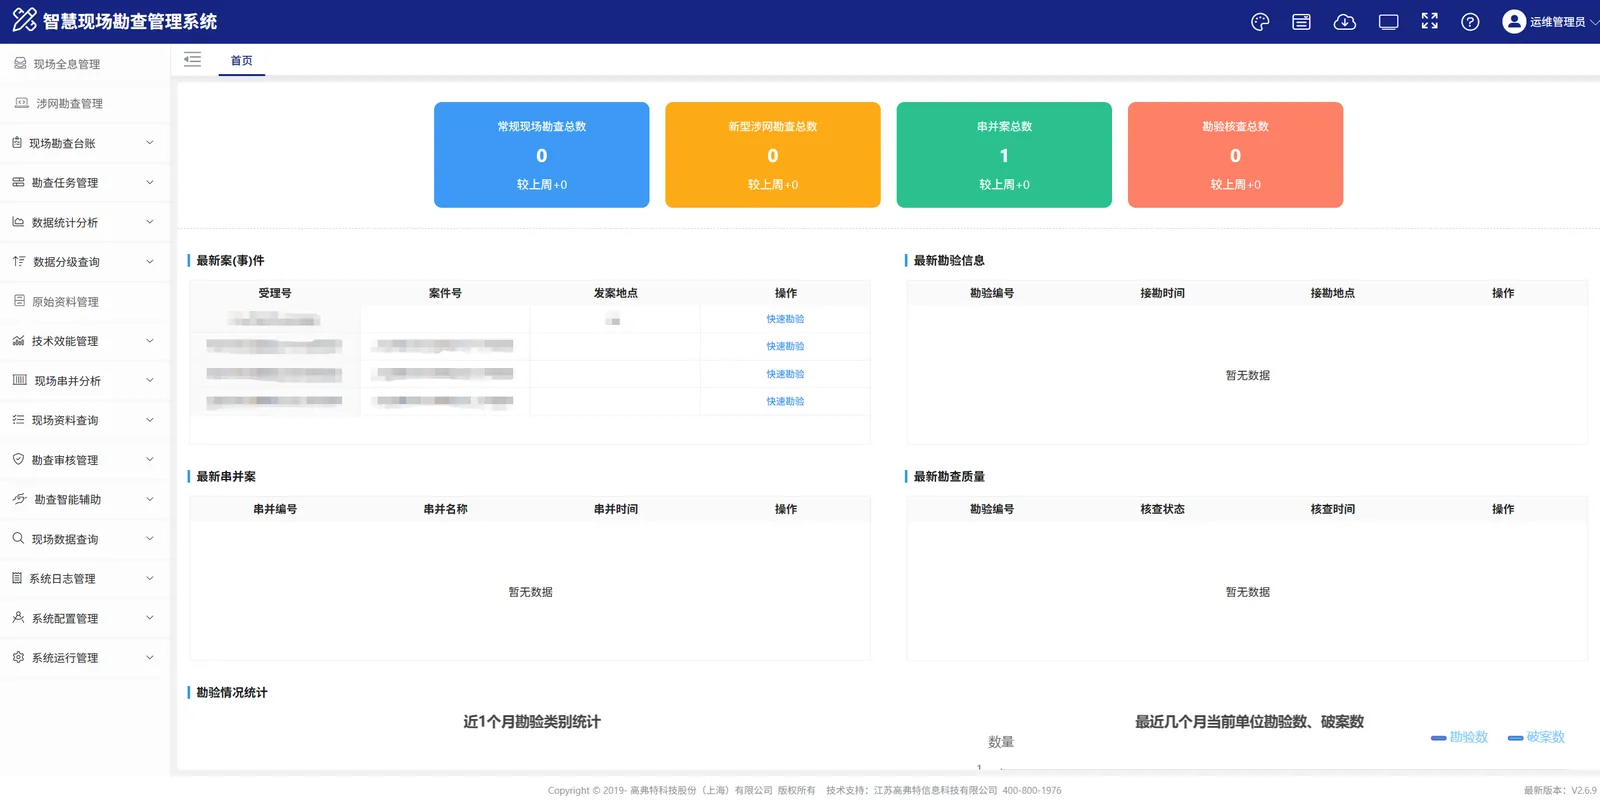Select the 首页 tab
This screenshot has width=1600, height=802.
click(242, 61)
